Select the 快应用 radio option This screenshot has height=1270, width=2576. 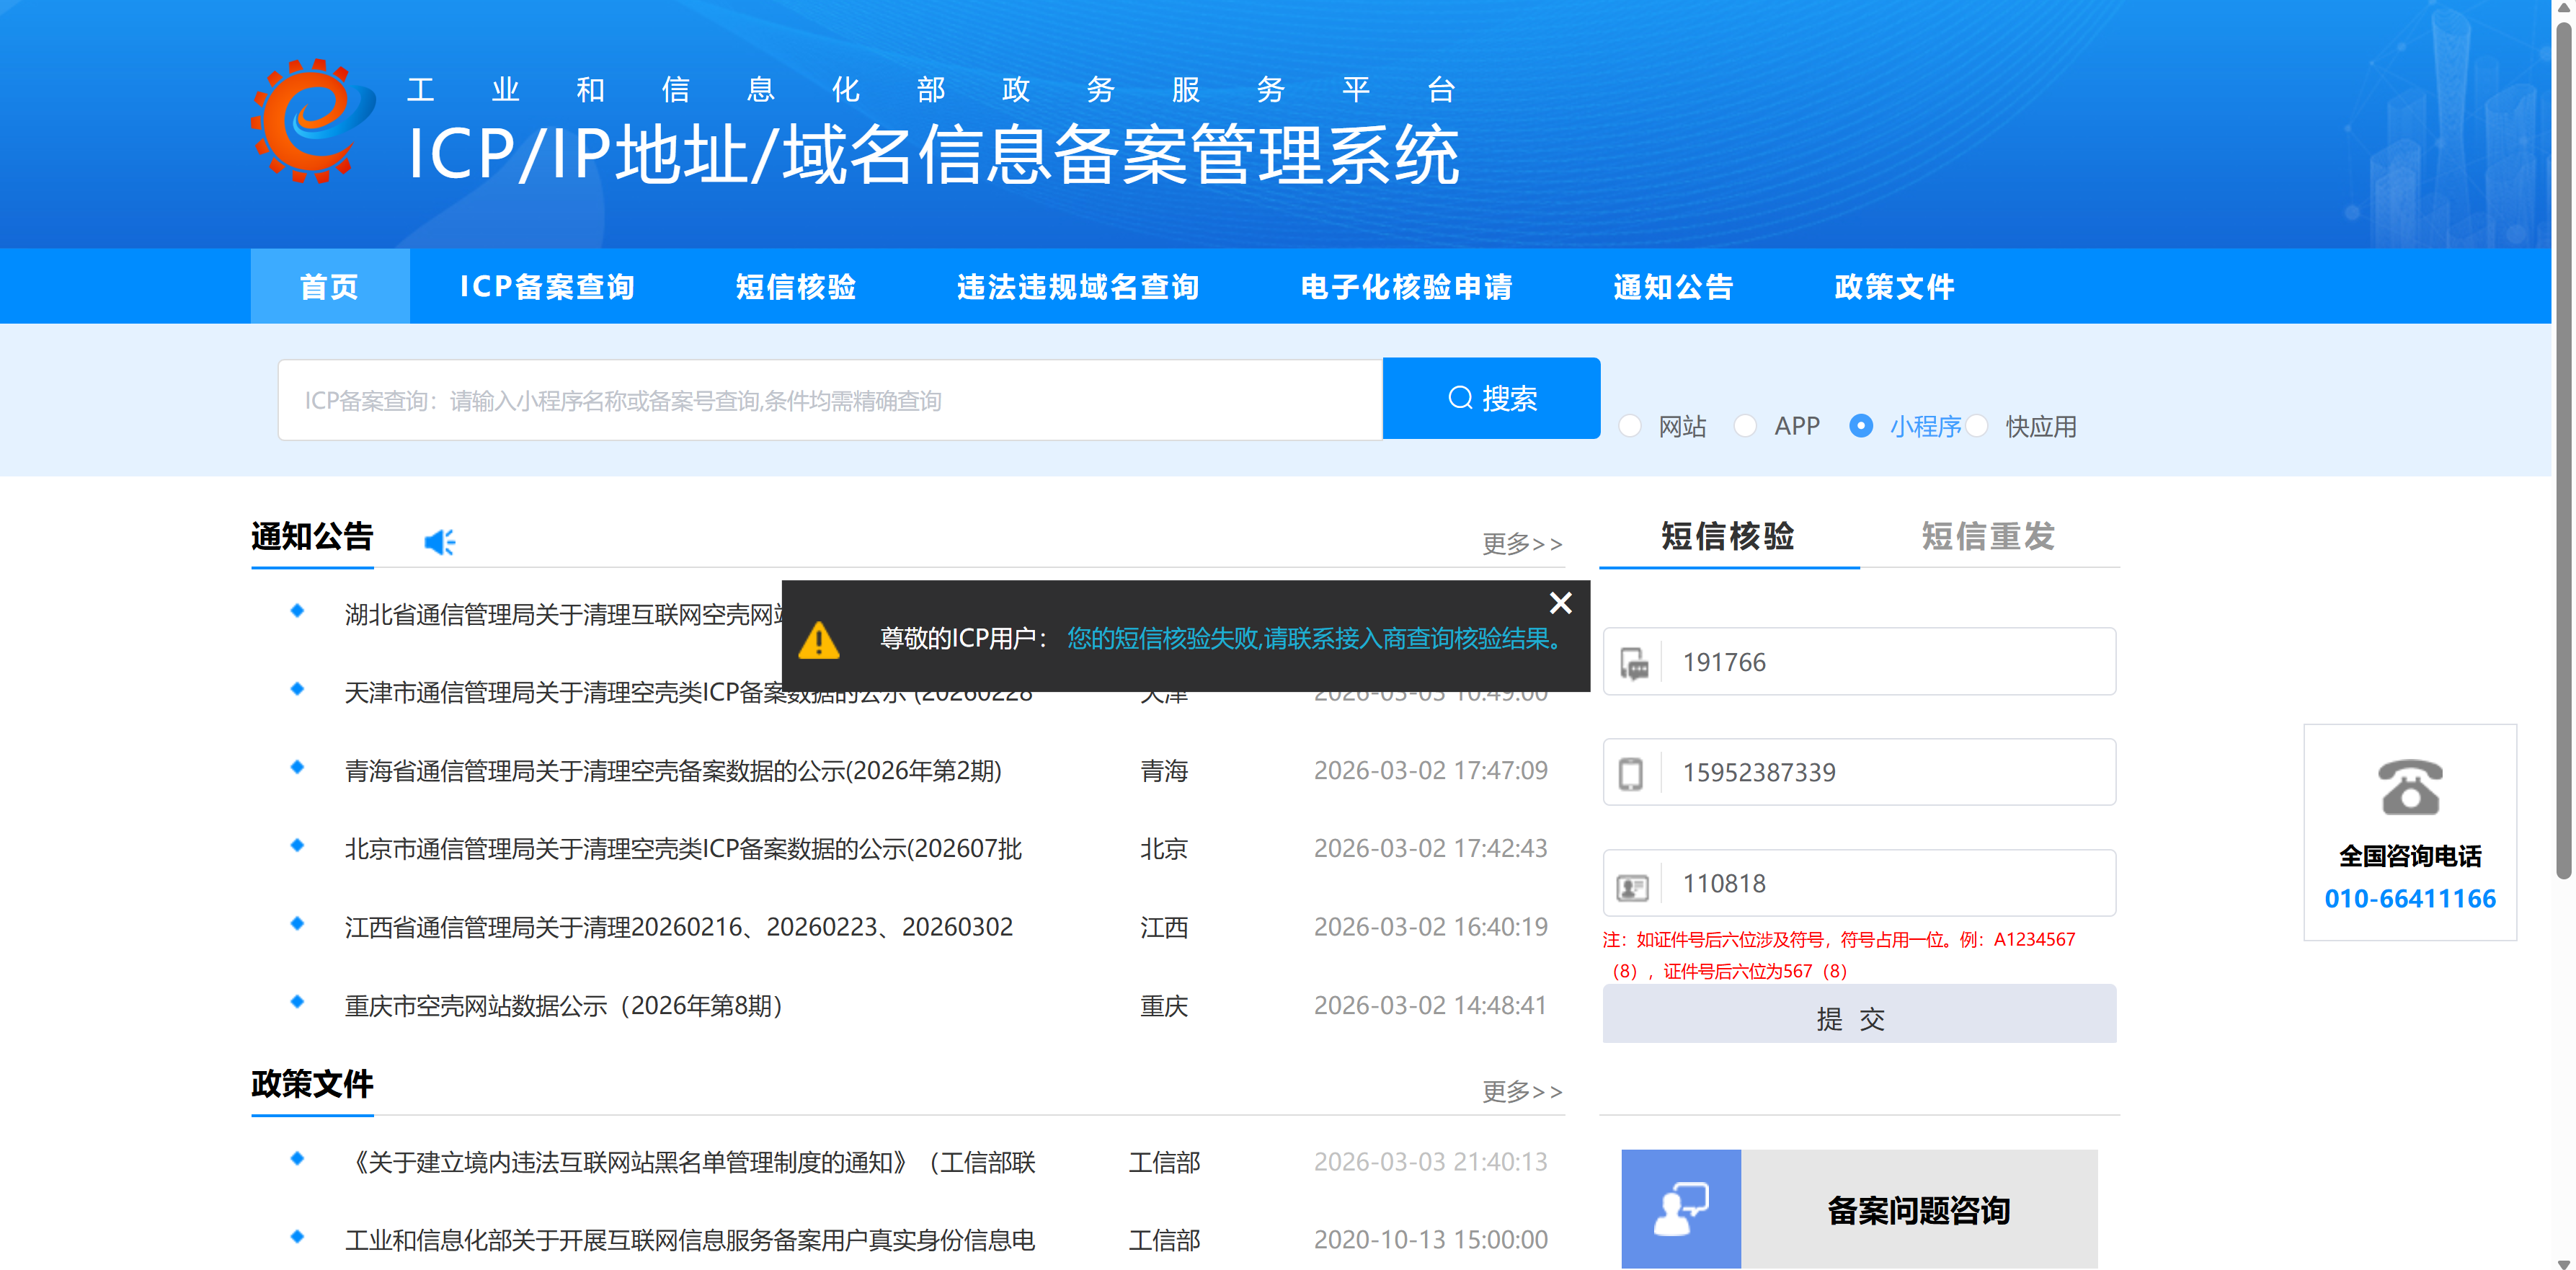pos(1977,426)
